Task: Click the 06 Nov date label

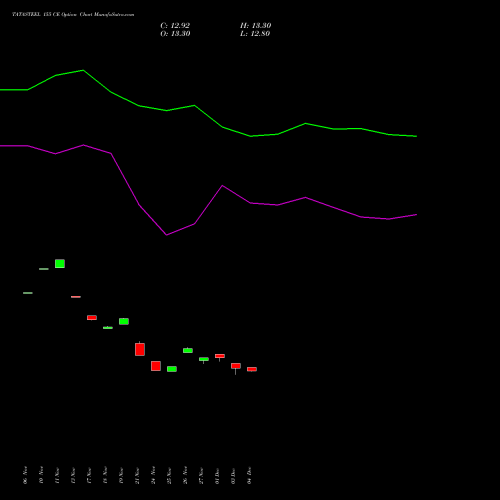Action: (x=25, y=475)
